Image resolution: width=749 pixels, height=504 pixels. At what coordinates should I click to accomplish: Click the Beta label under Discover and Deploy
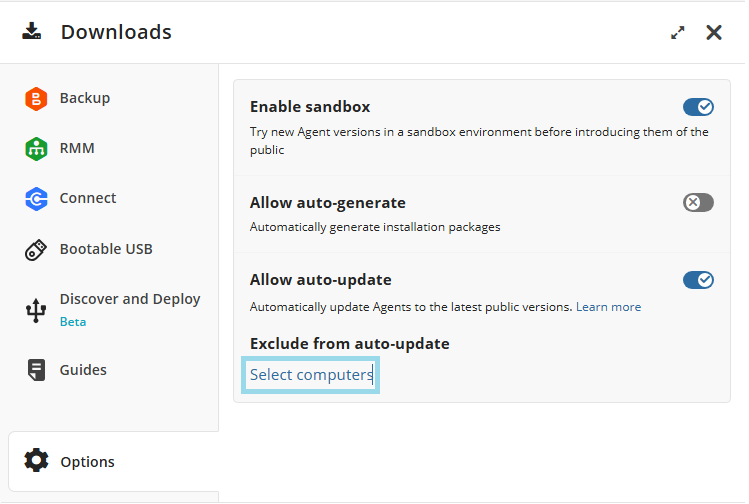click(x=73, y=322)
